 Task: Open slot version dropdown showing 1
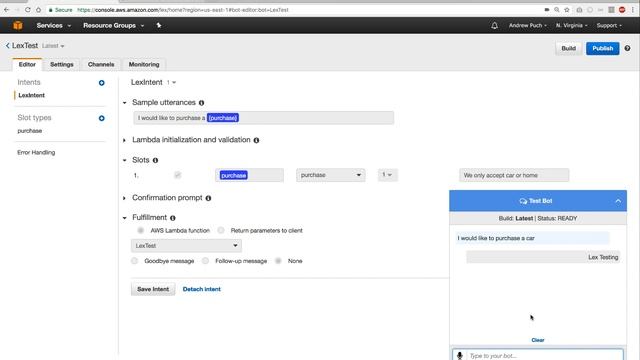click(x=387, y=175)
